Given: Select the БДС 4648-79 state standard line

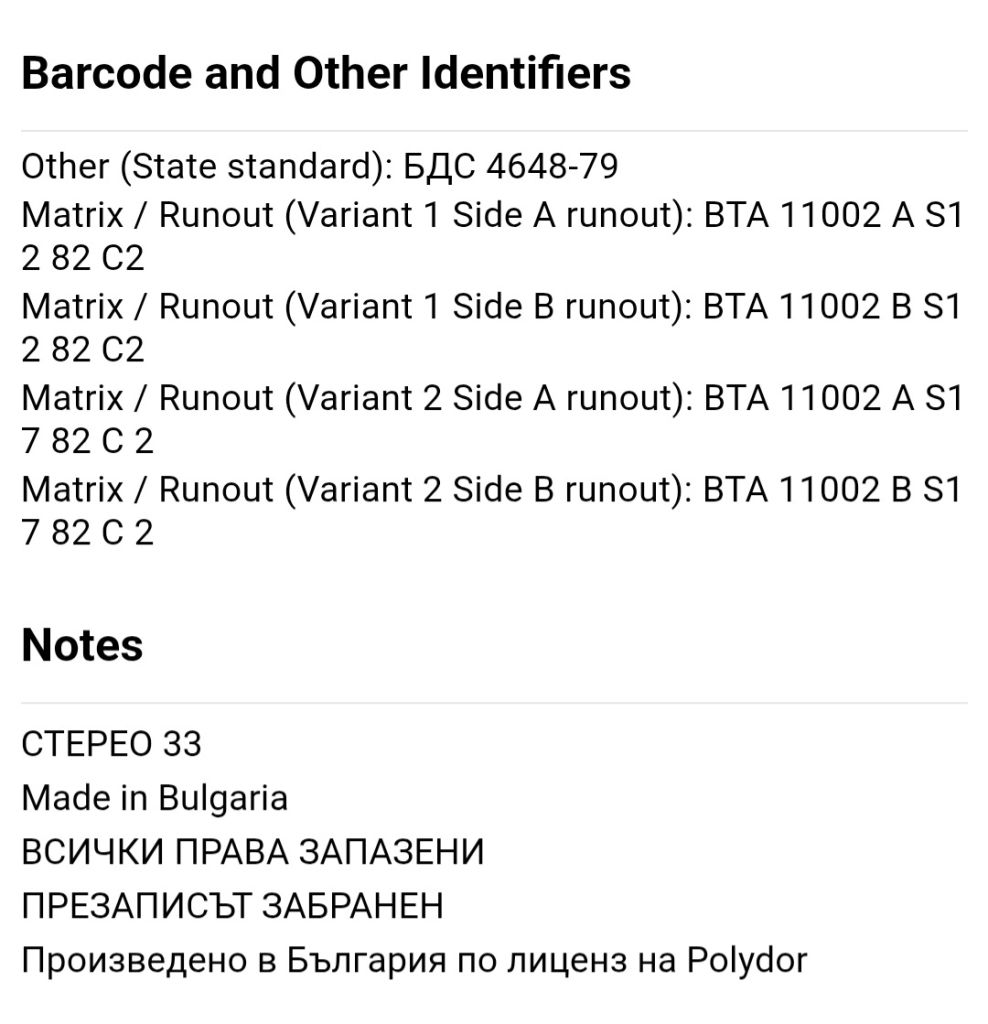Looking at the screenshot, I should 319,166.
